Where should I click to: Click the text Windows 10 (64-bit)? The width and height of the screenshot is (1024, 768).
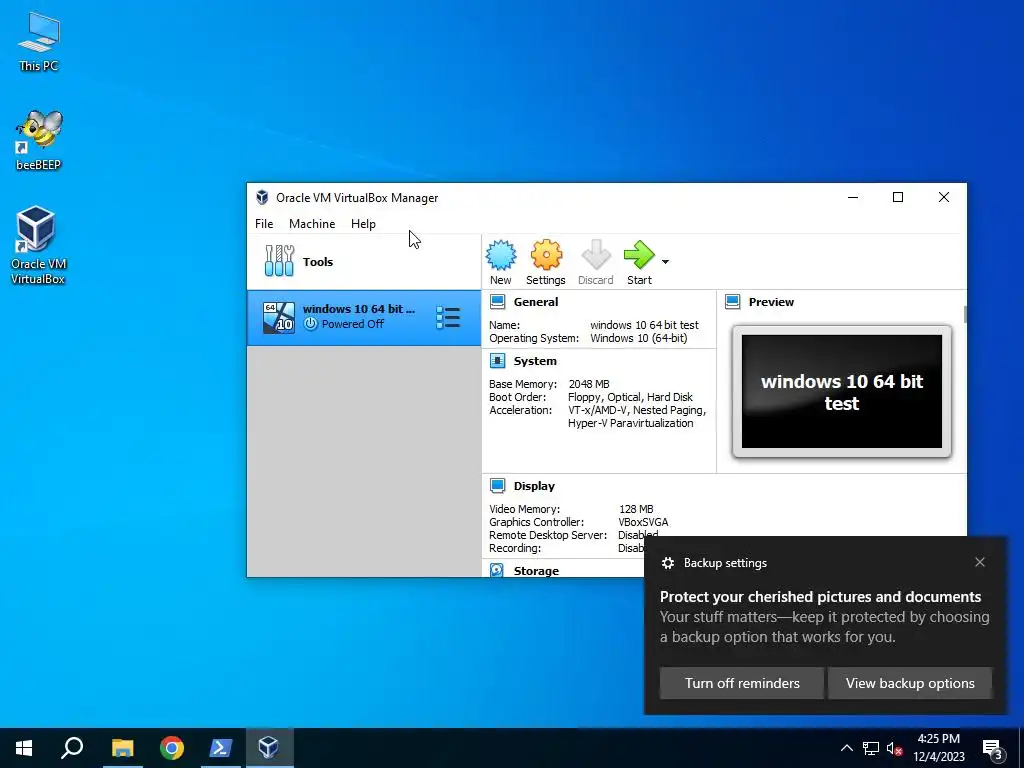click(x=639, y=338)
